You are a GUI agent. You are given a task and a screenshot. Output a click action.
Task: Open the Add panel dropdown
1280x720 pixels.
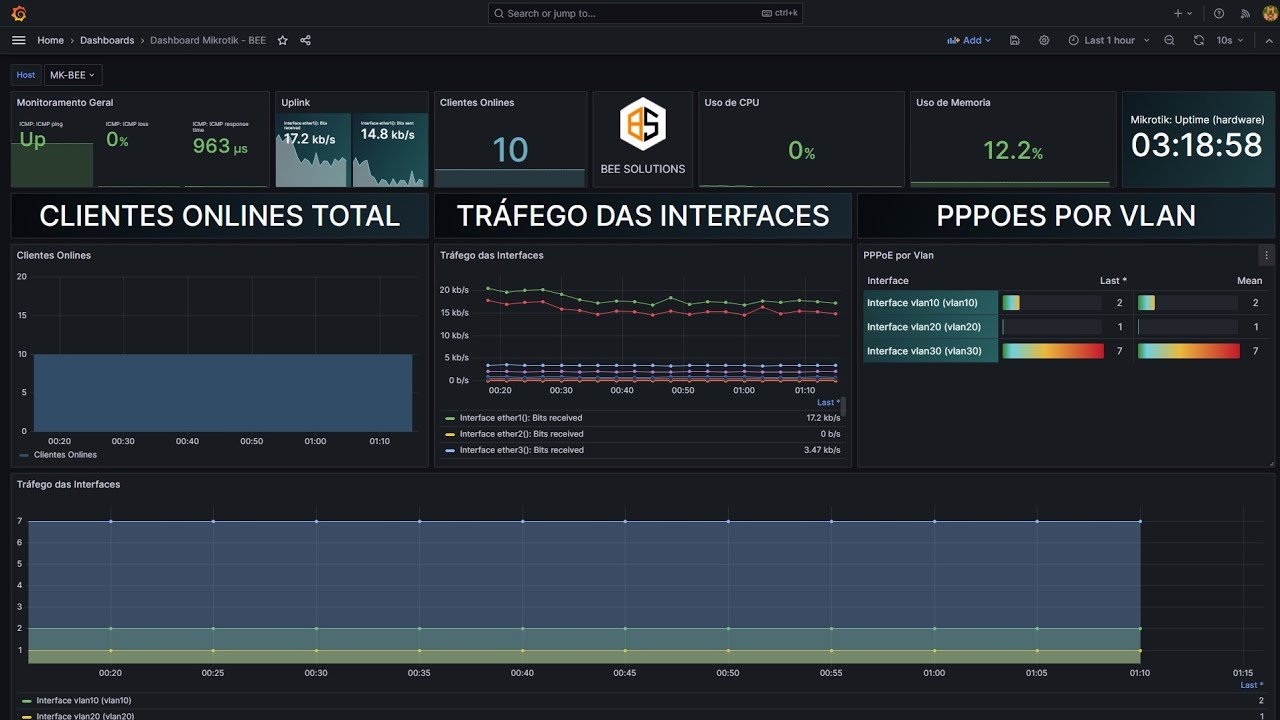969,40
